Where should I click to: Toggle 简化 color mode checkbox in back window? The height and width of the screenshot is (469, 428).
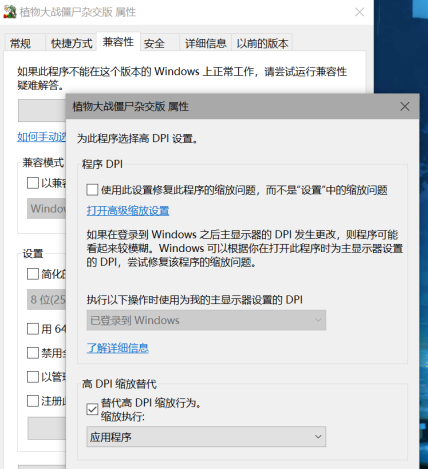pos(33,274)
